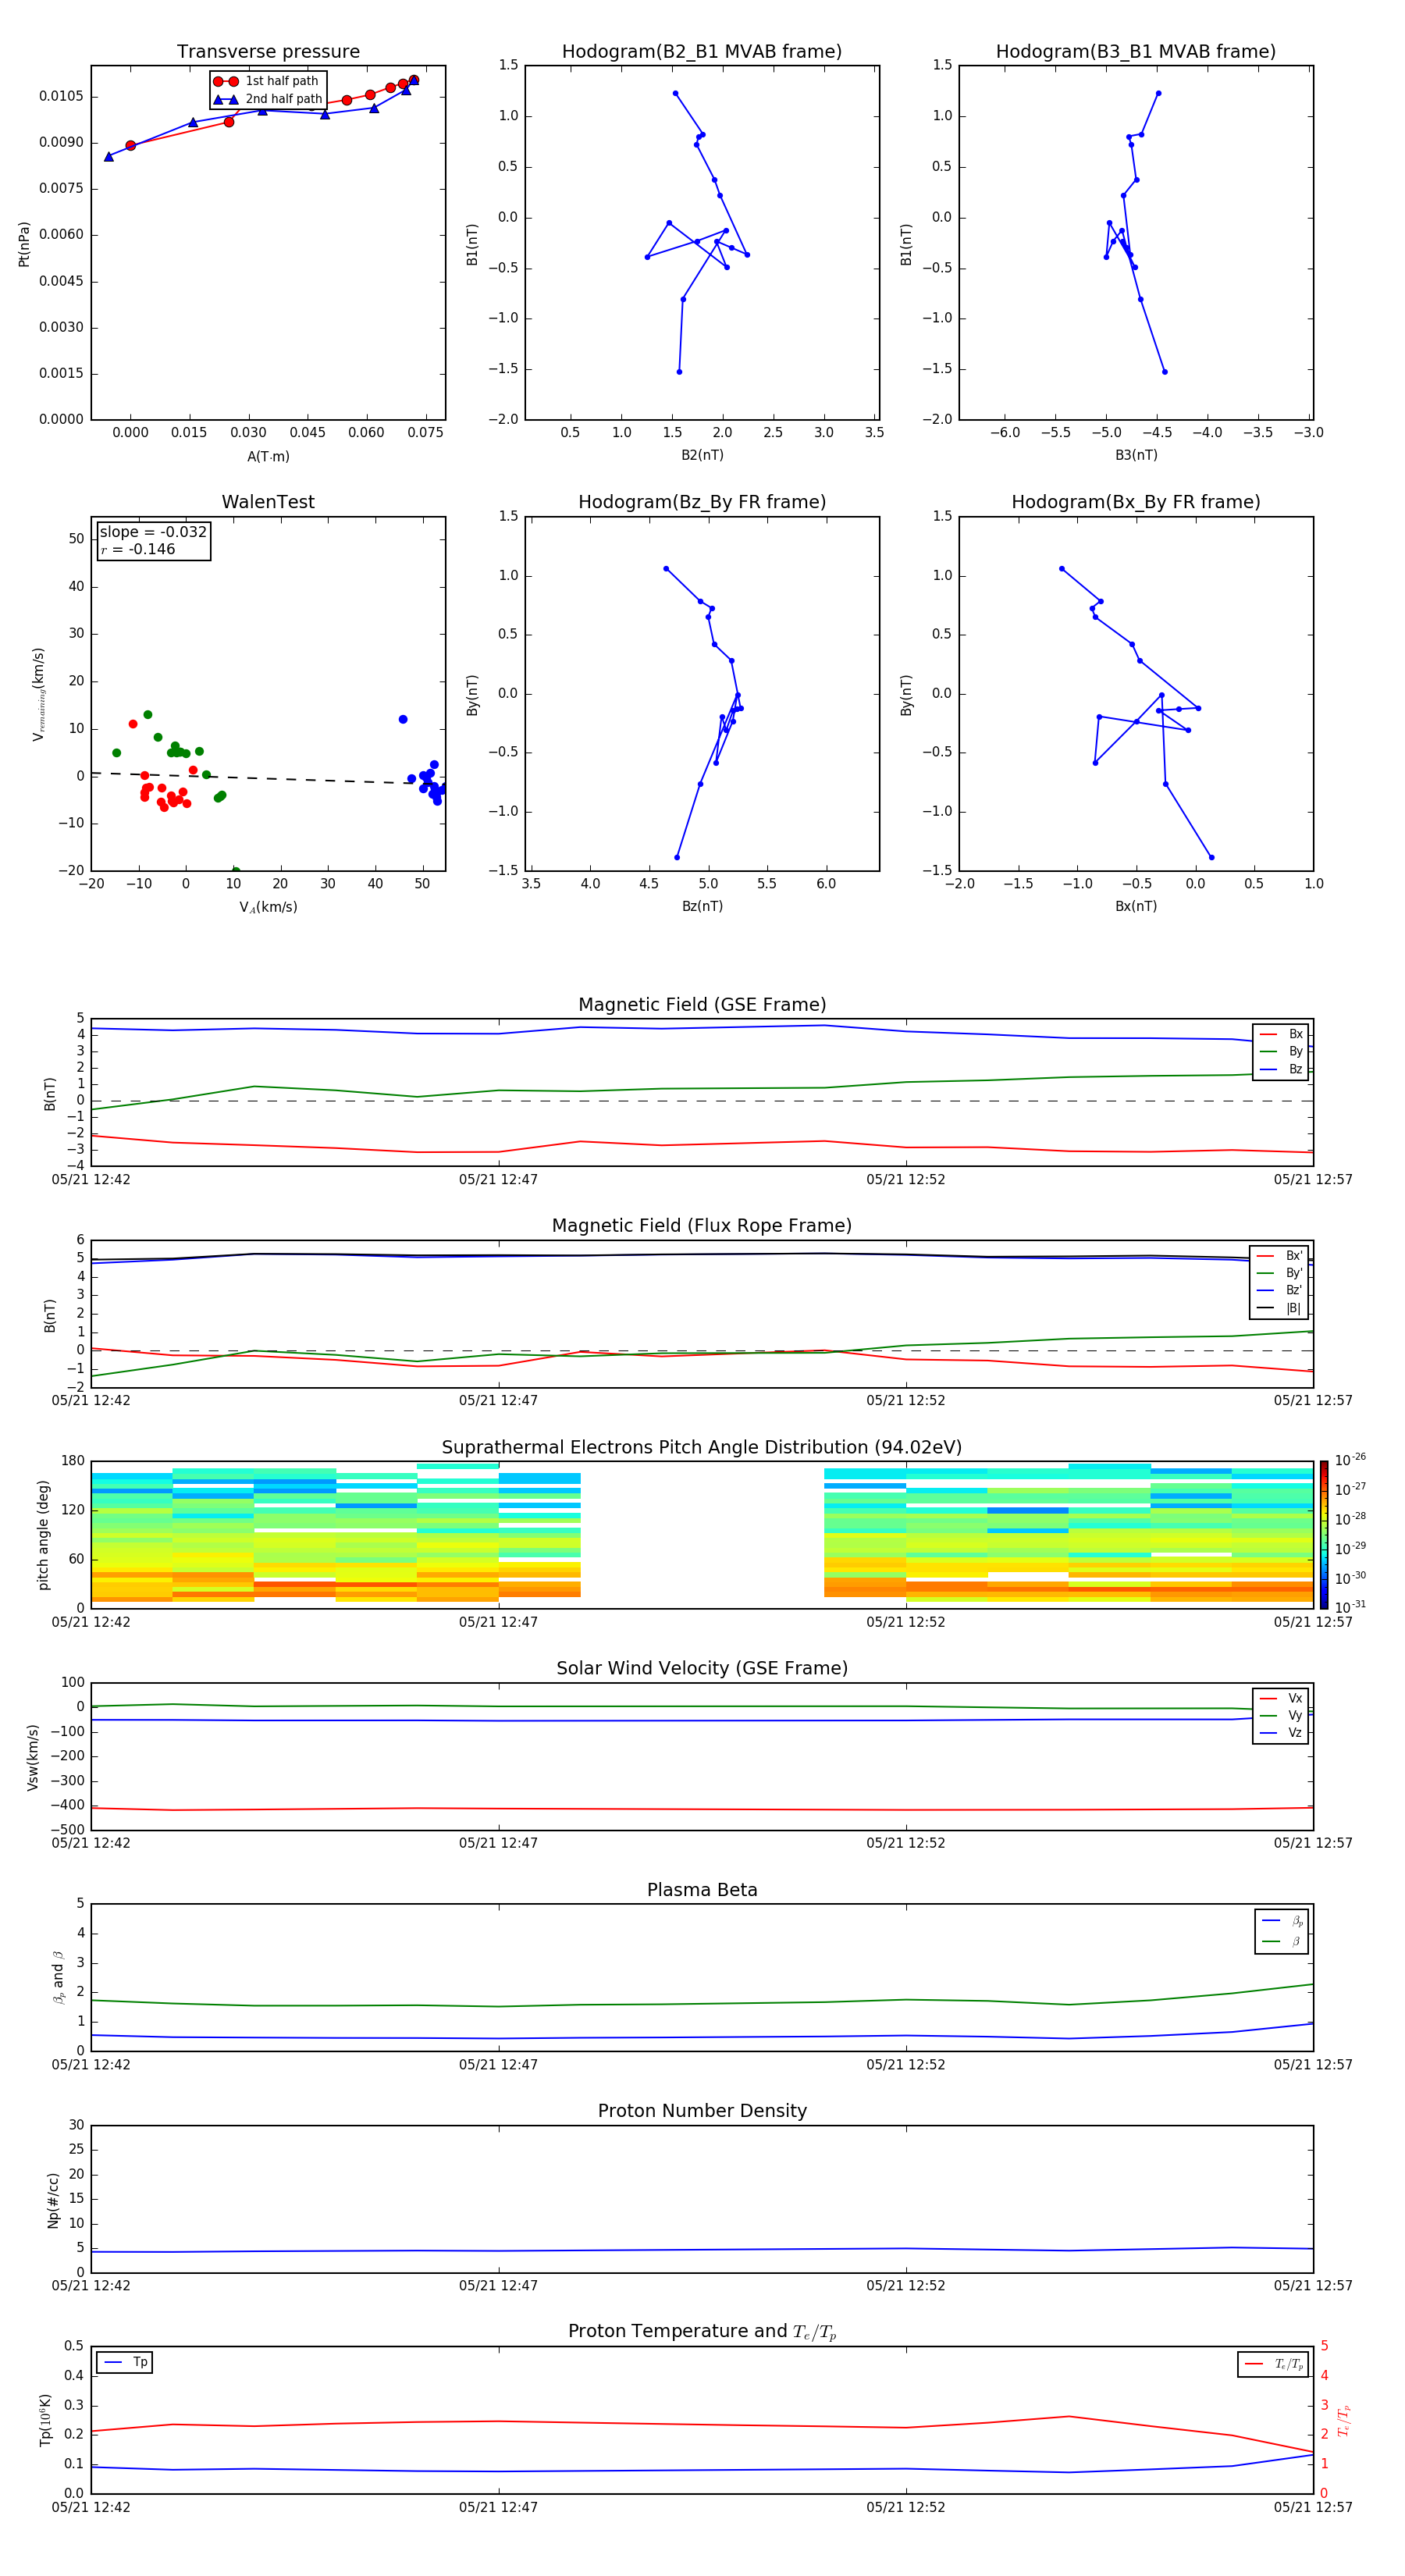The image size is (1405, 2576).
Task: Click the 'Hodogram(B2_B1 MVAB frame)' title
Action: (702, 52)
